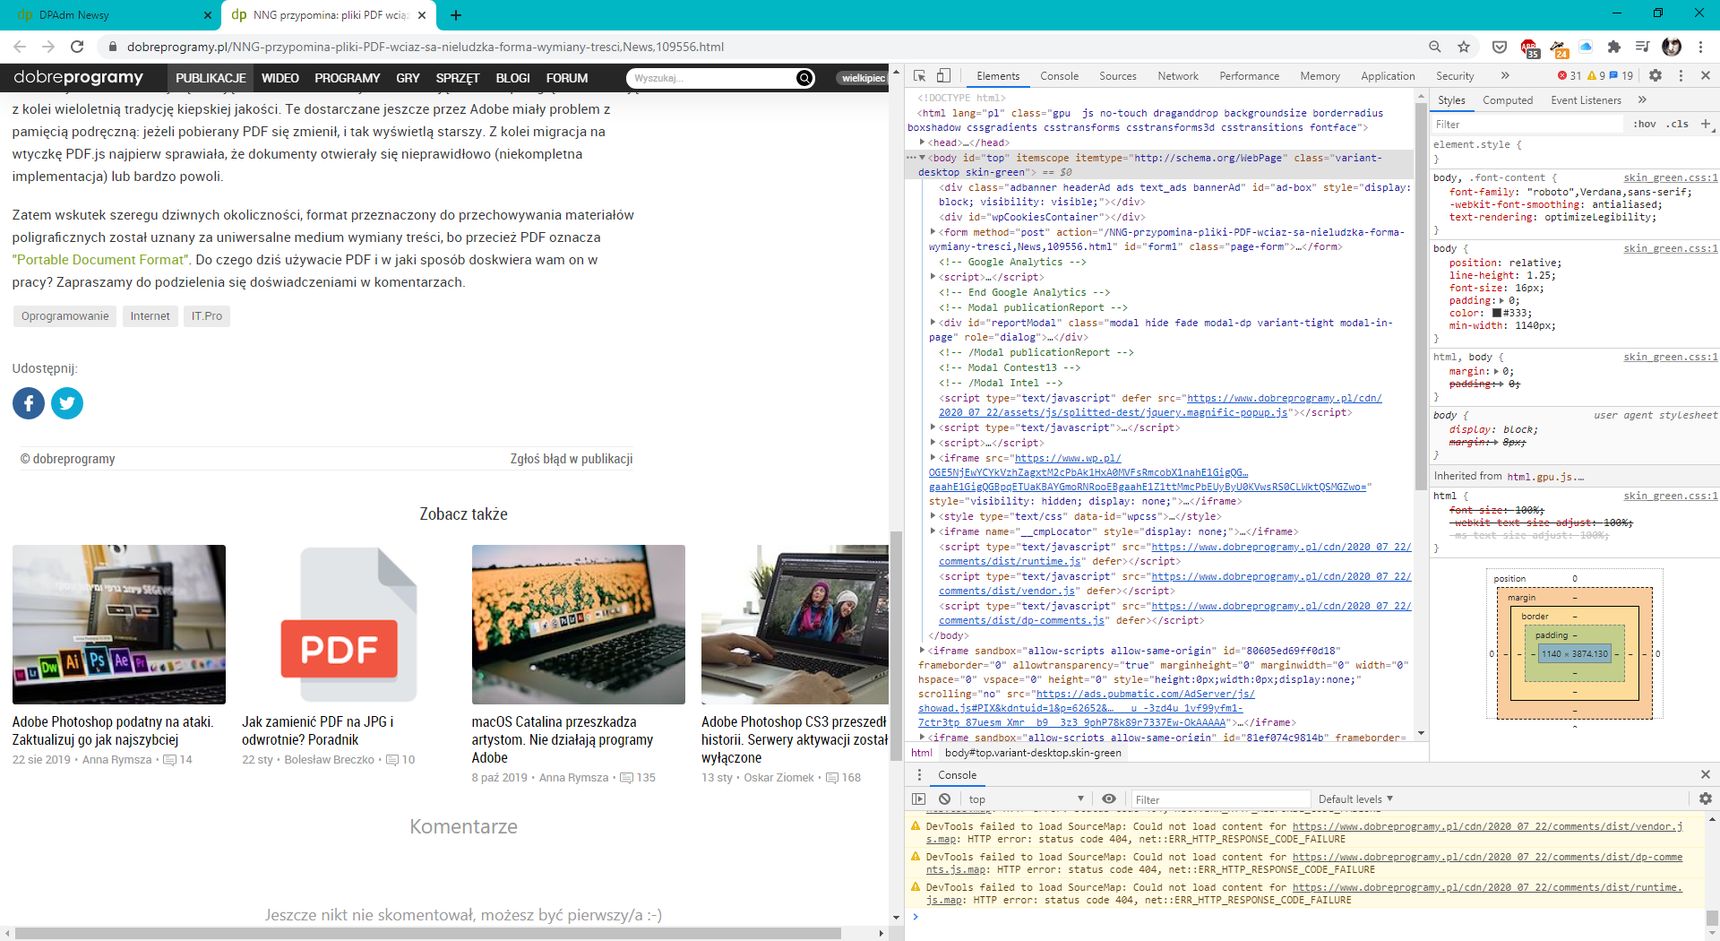
Task: Open the Extensions puzzle icon
Action: point(1614,46)
